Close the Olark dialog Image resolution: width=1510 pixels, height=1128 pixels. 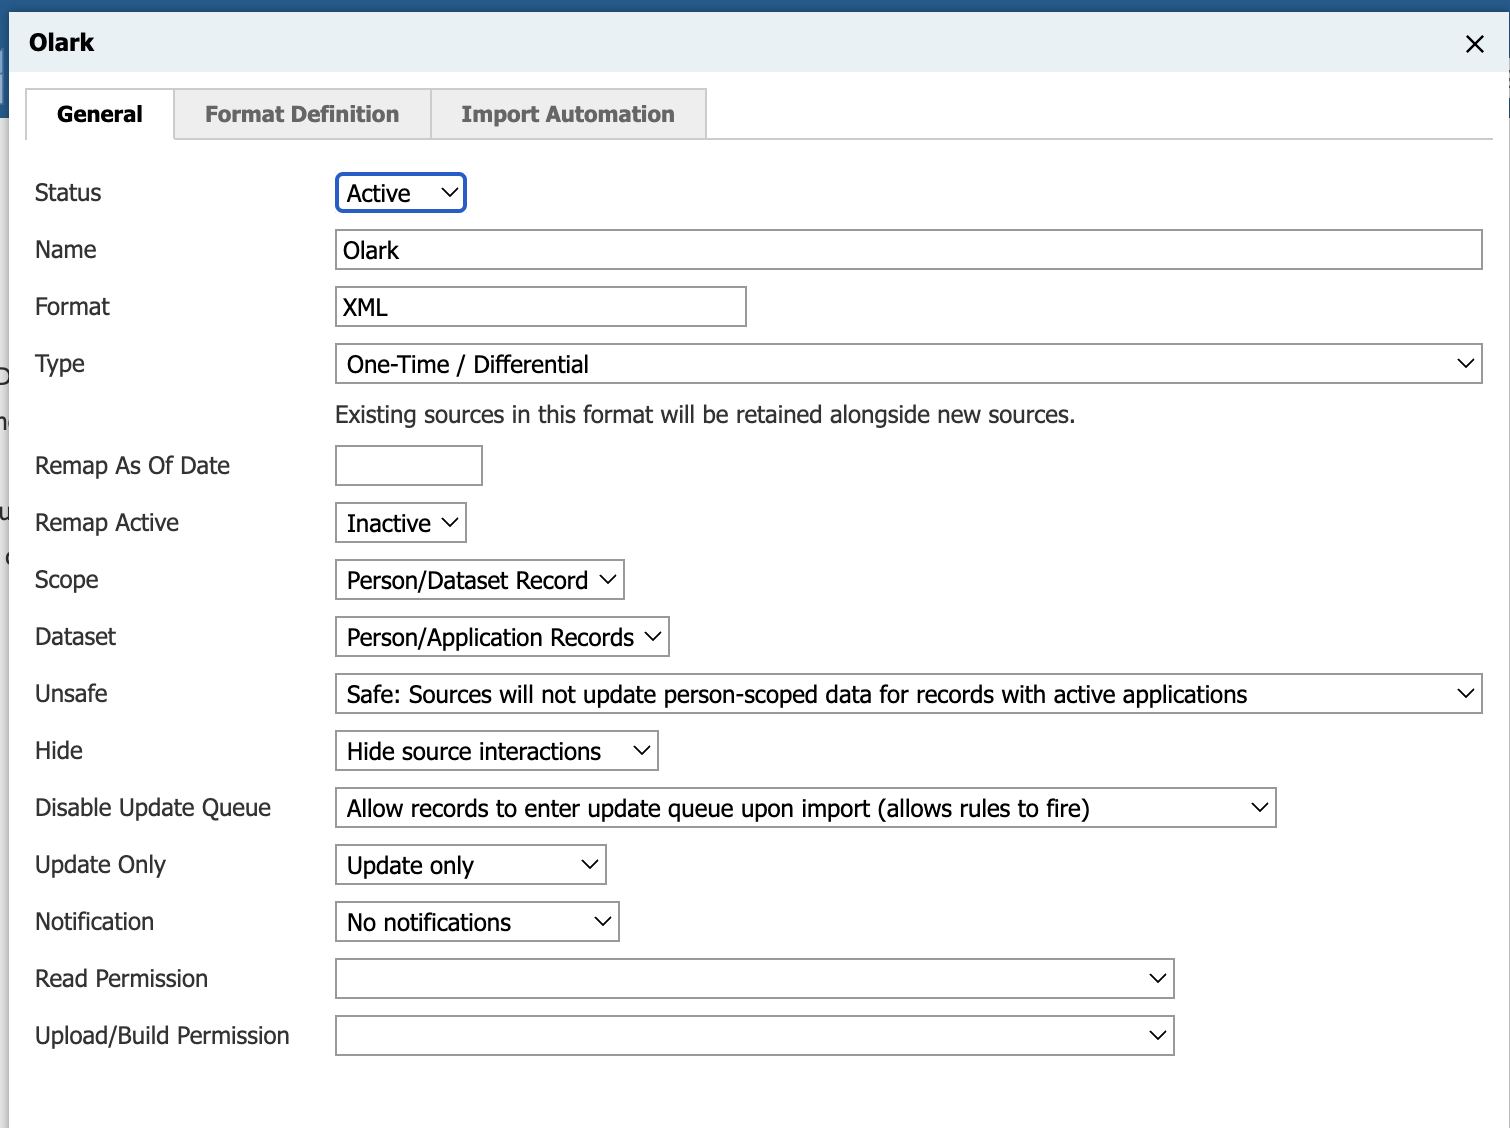(1475, 43)
